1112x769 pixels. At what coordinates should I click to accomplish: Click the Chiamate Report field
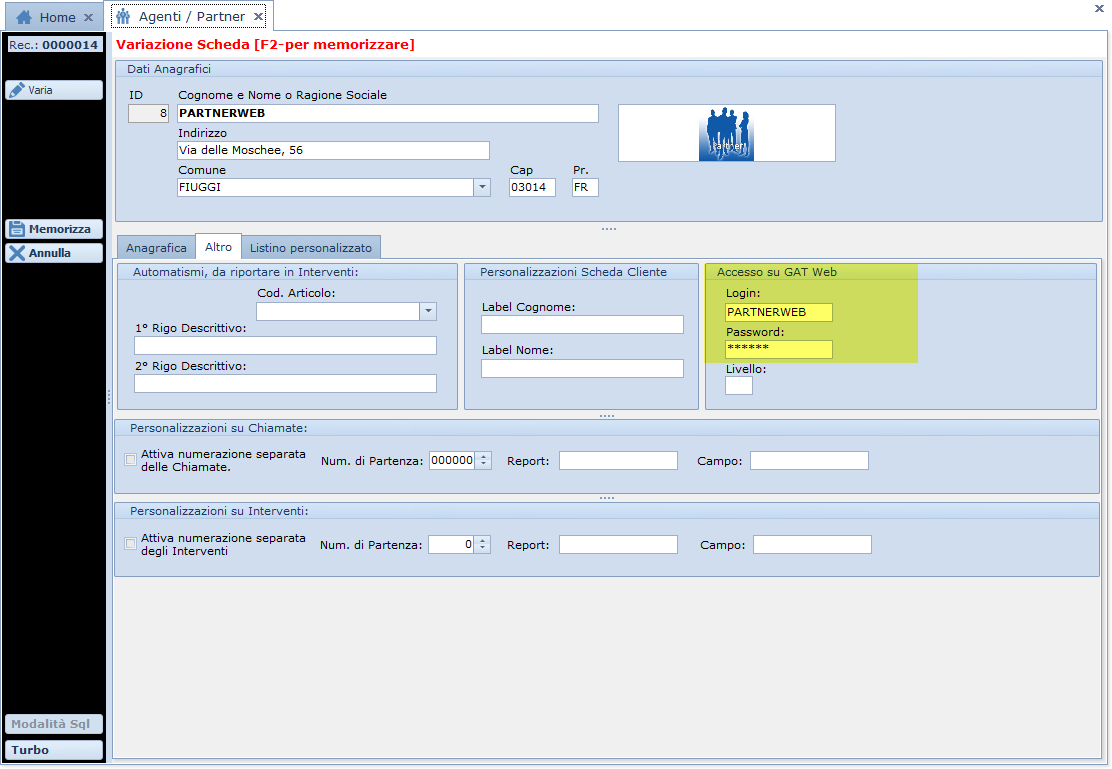coord(618,460)
